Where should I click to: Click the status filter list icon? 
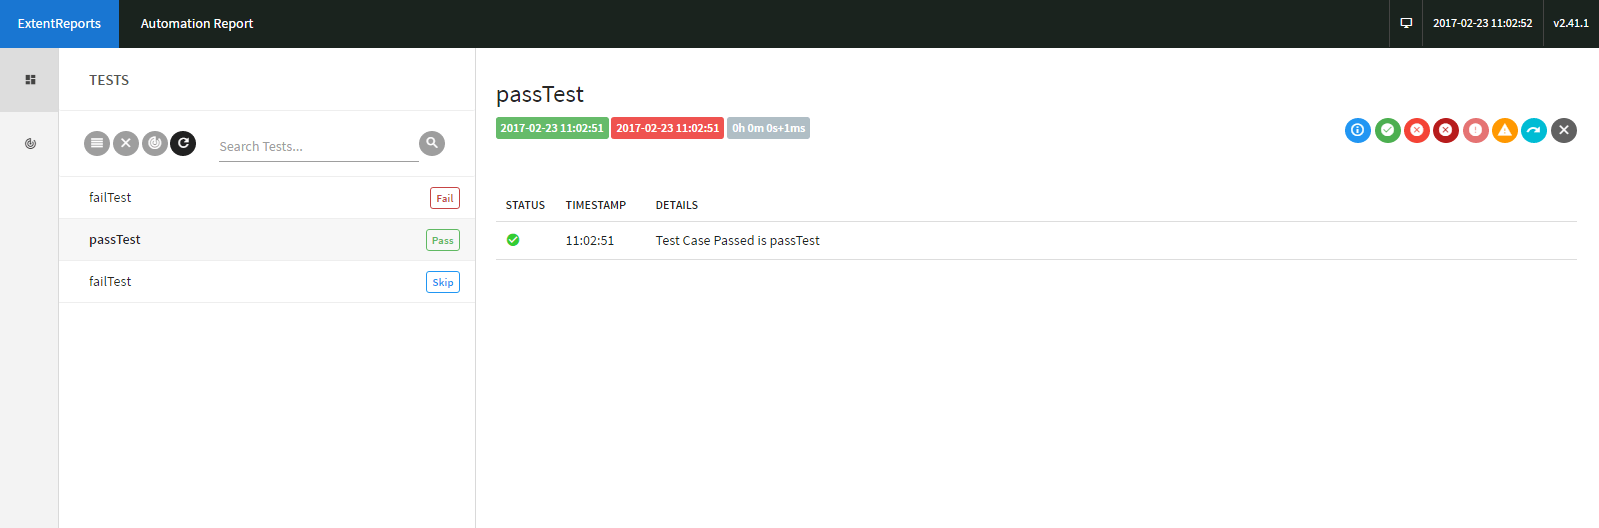97,143
